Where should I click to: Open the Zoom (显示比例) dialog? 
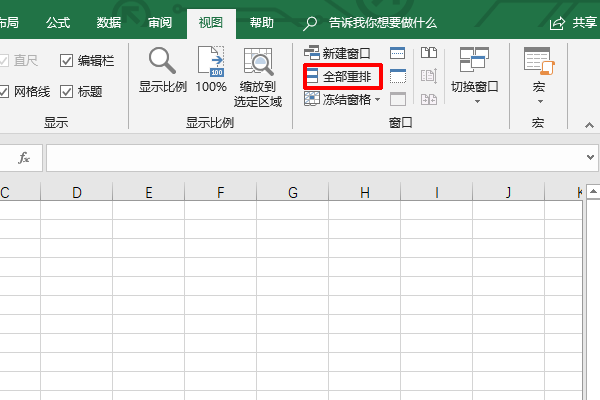(x=162, y=72)
